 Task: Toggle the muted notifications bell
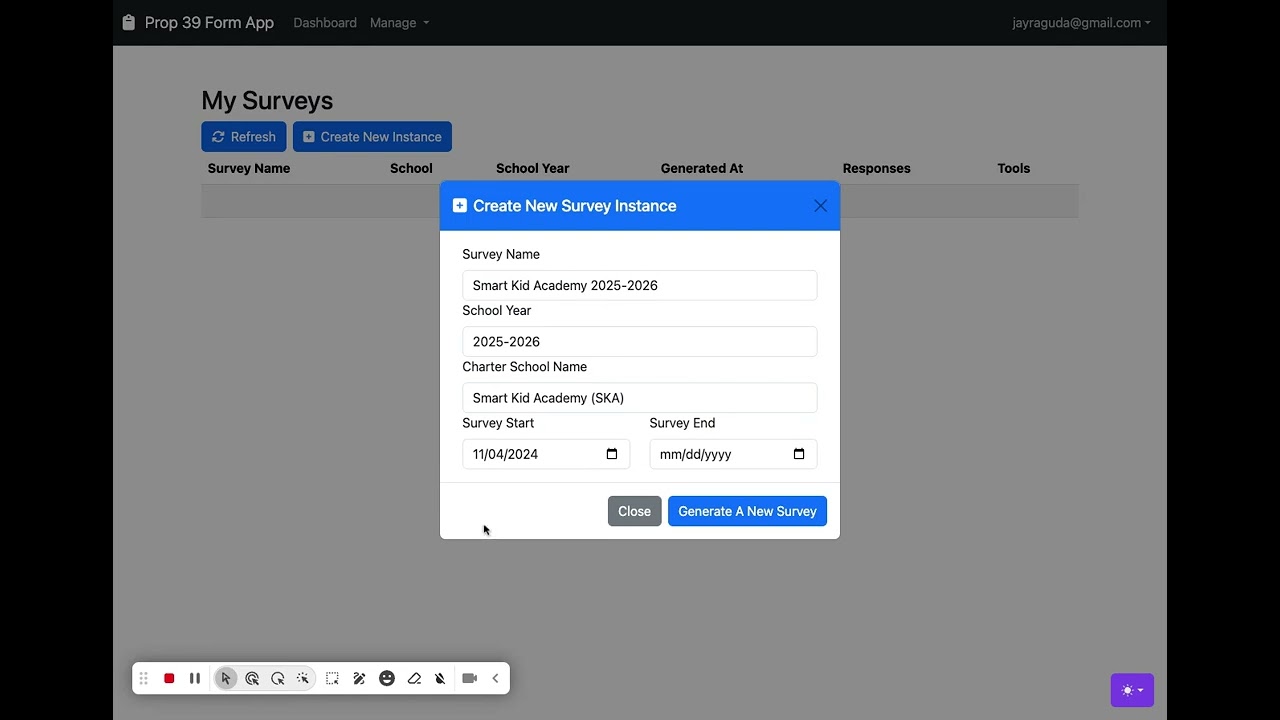pos(440,678)
